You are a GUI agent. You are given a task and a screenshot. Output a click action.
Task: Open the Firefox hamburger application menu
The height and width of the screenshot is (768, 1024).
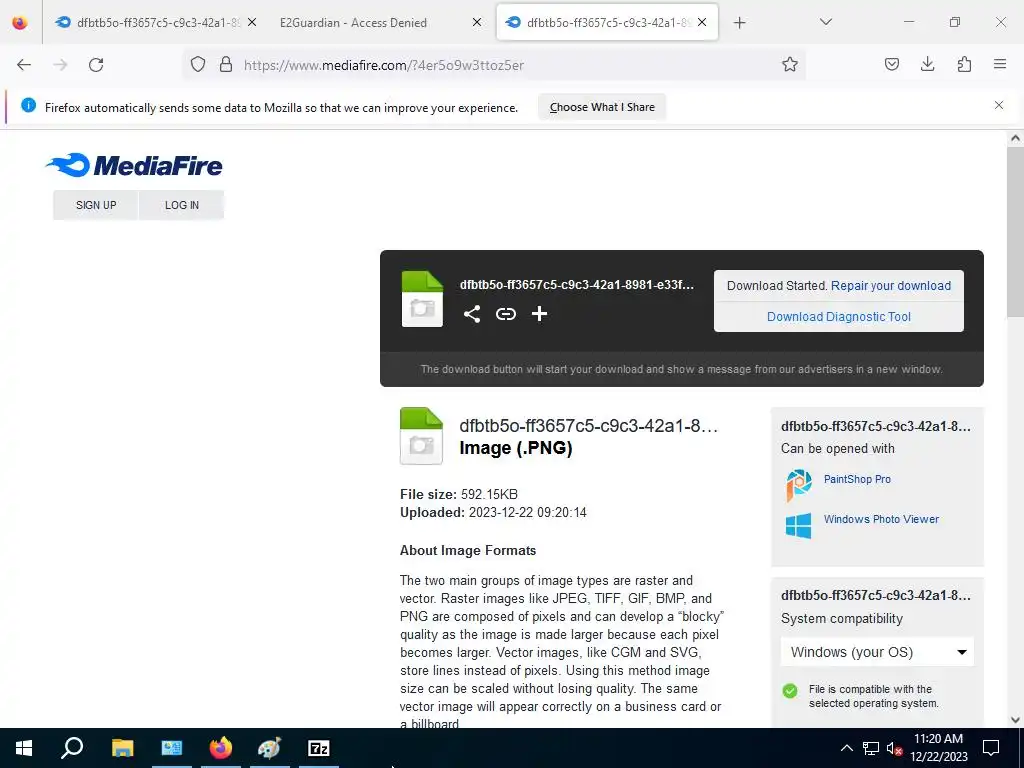point(1000,64)
